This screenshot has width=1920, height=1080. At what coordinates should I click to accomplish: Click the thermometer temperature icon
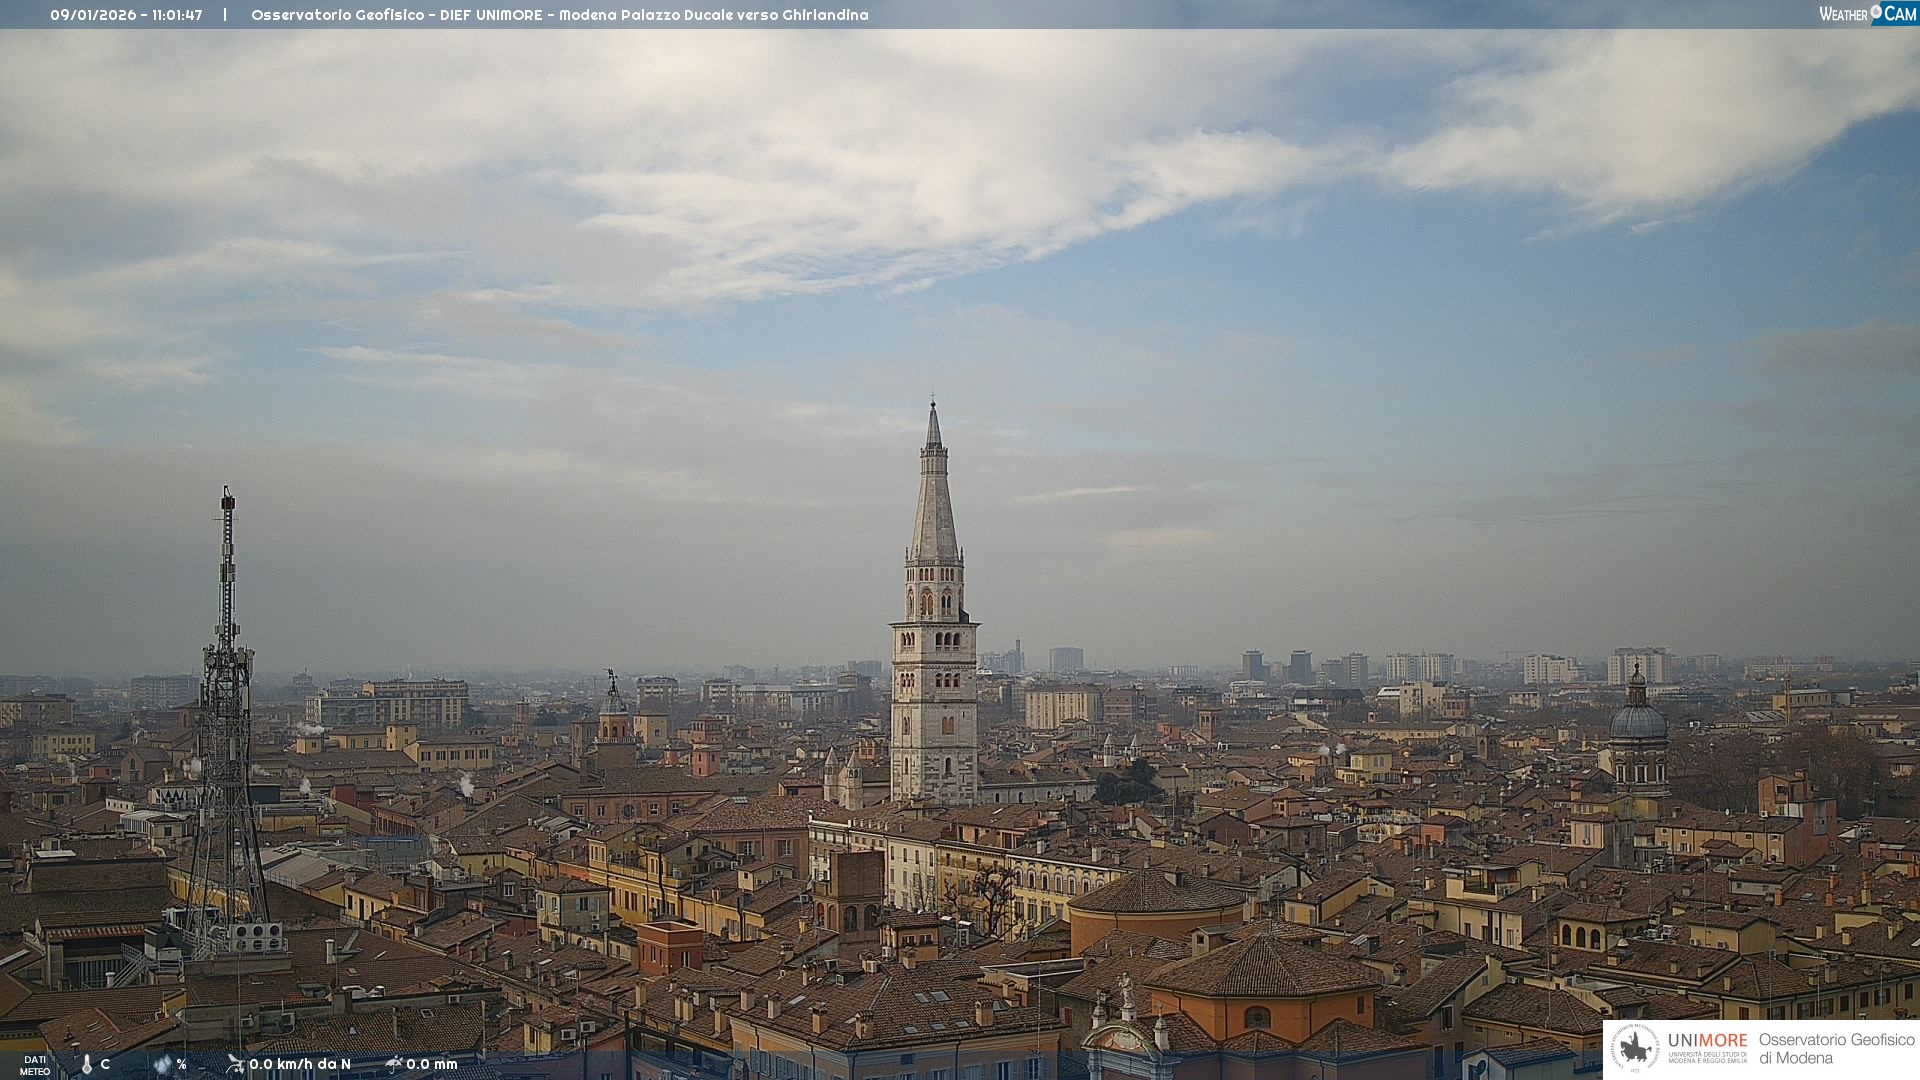point(87,1065)
